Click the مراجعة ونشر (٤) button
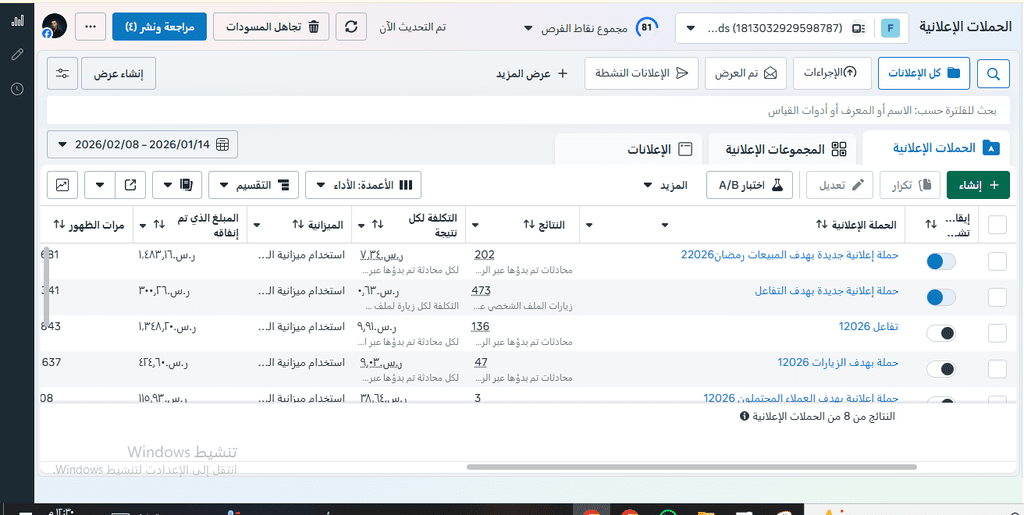Screen dimensions: 1024x515 pyautogui.click(x=159, y=27)
